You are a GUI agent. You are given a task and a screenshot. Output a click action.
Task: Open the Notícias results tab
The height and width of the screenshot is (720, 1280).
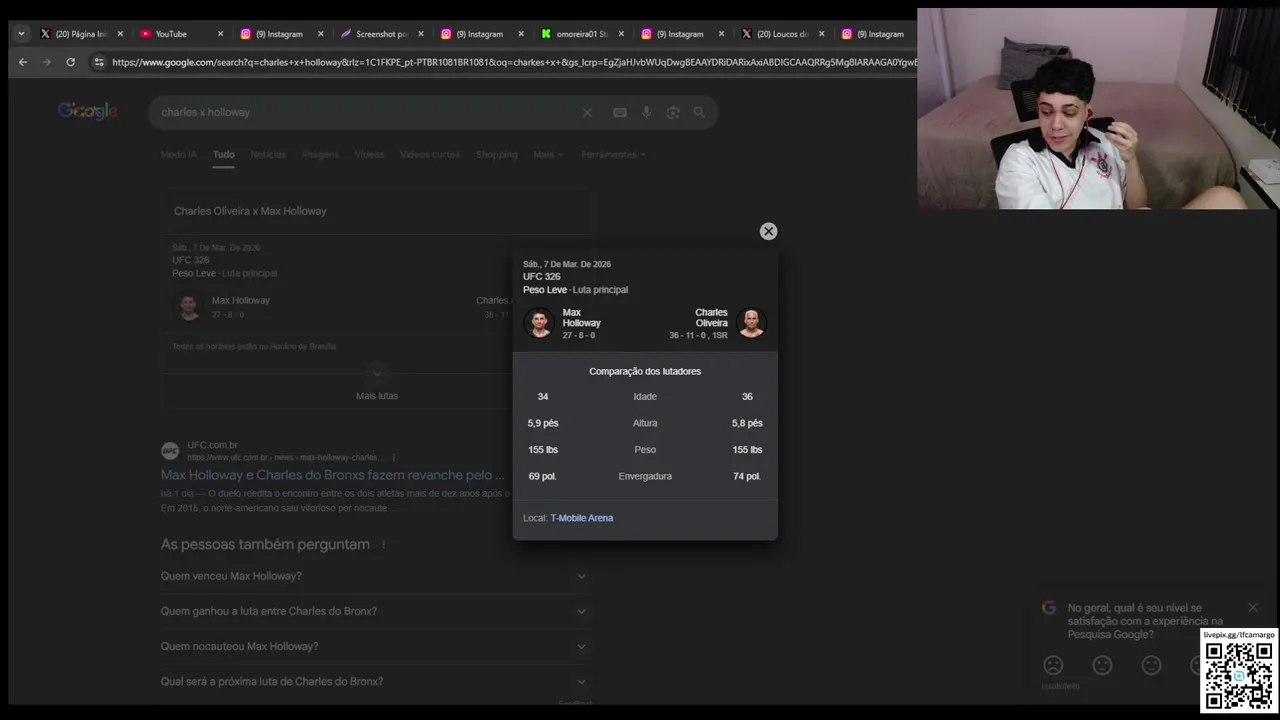pyautogui.click(x=268, y=155)
